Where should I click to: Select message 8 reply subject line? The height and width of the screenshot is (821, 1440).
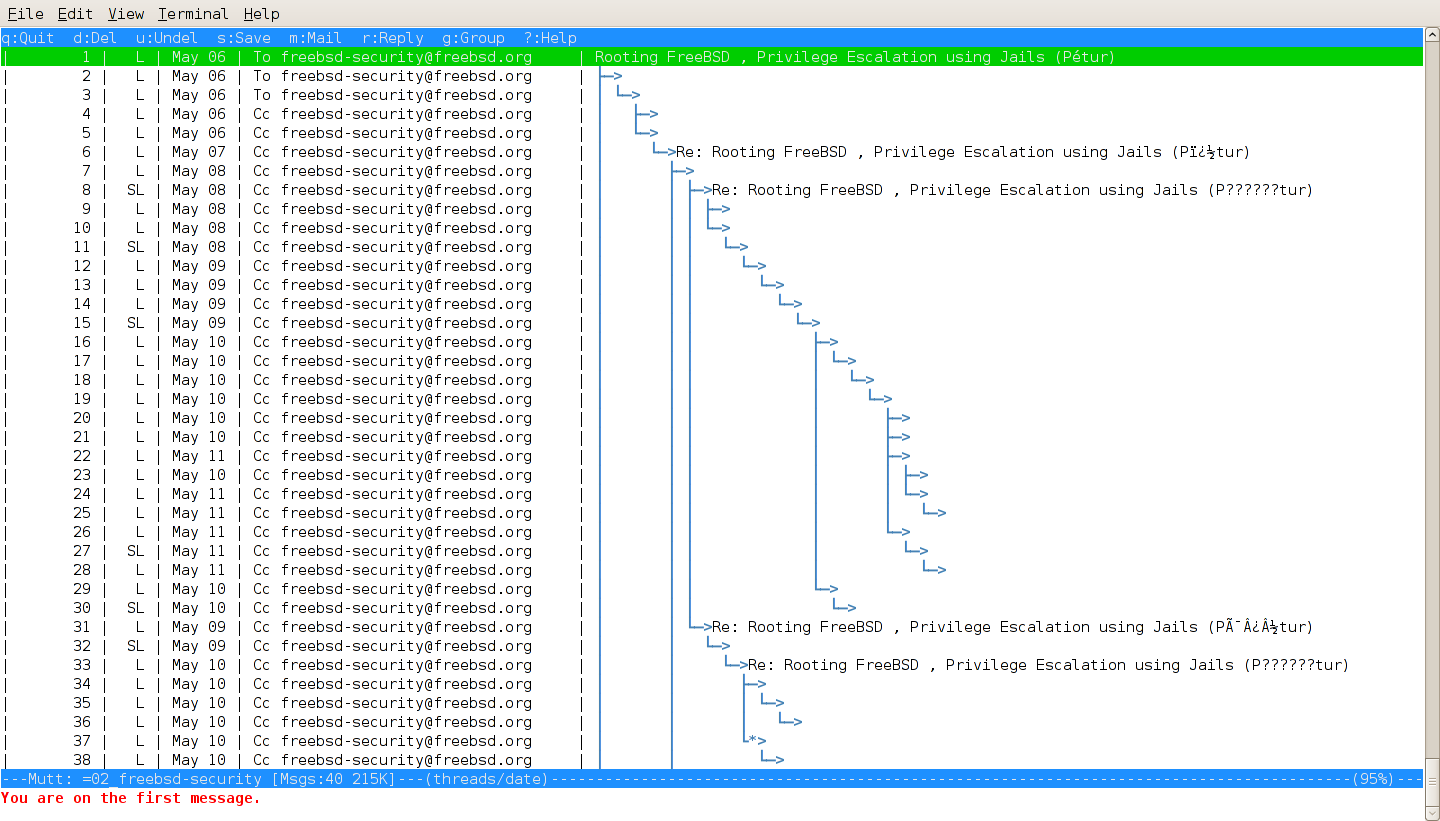coord(1012,190)
